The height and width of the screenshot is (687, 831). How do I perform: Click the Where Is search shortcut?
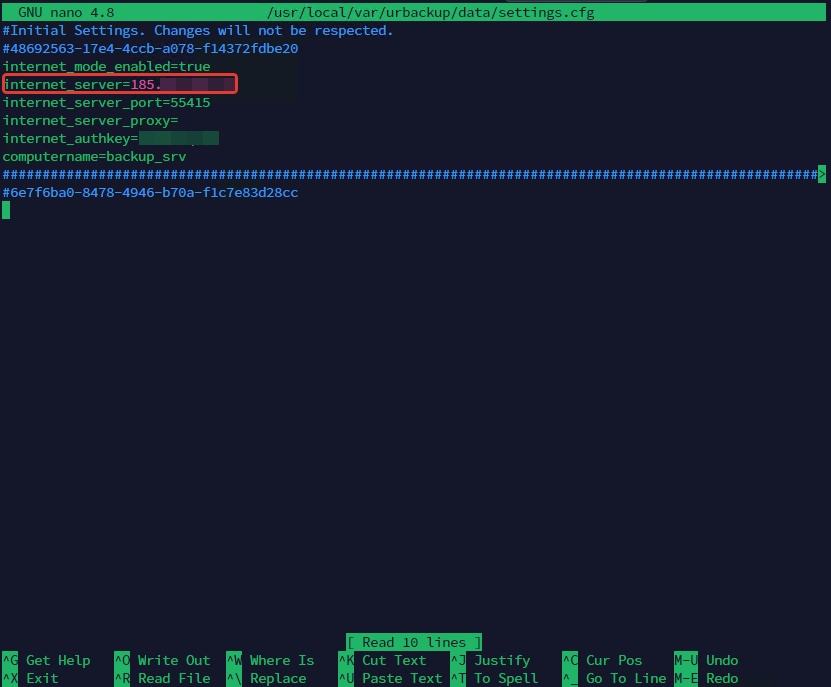pos(281,660)
